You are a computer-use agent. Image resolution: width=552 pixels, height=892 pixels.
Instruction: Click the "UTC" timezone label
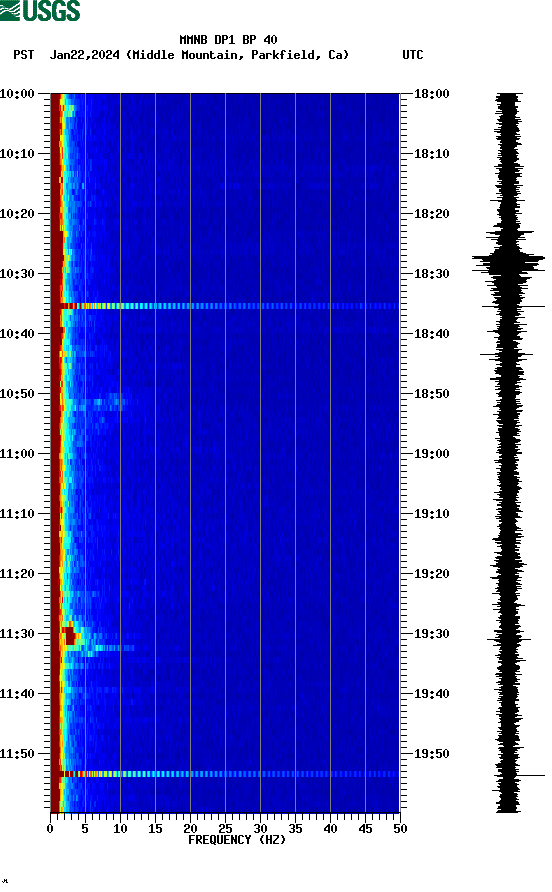(413, 55)
